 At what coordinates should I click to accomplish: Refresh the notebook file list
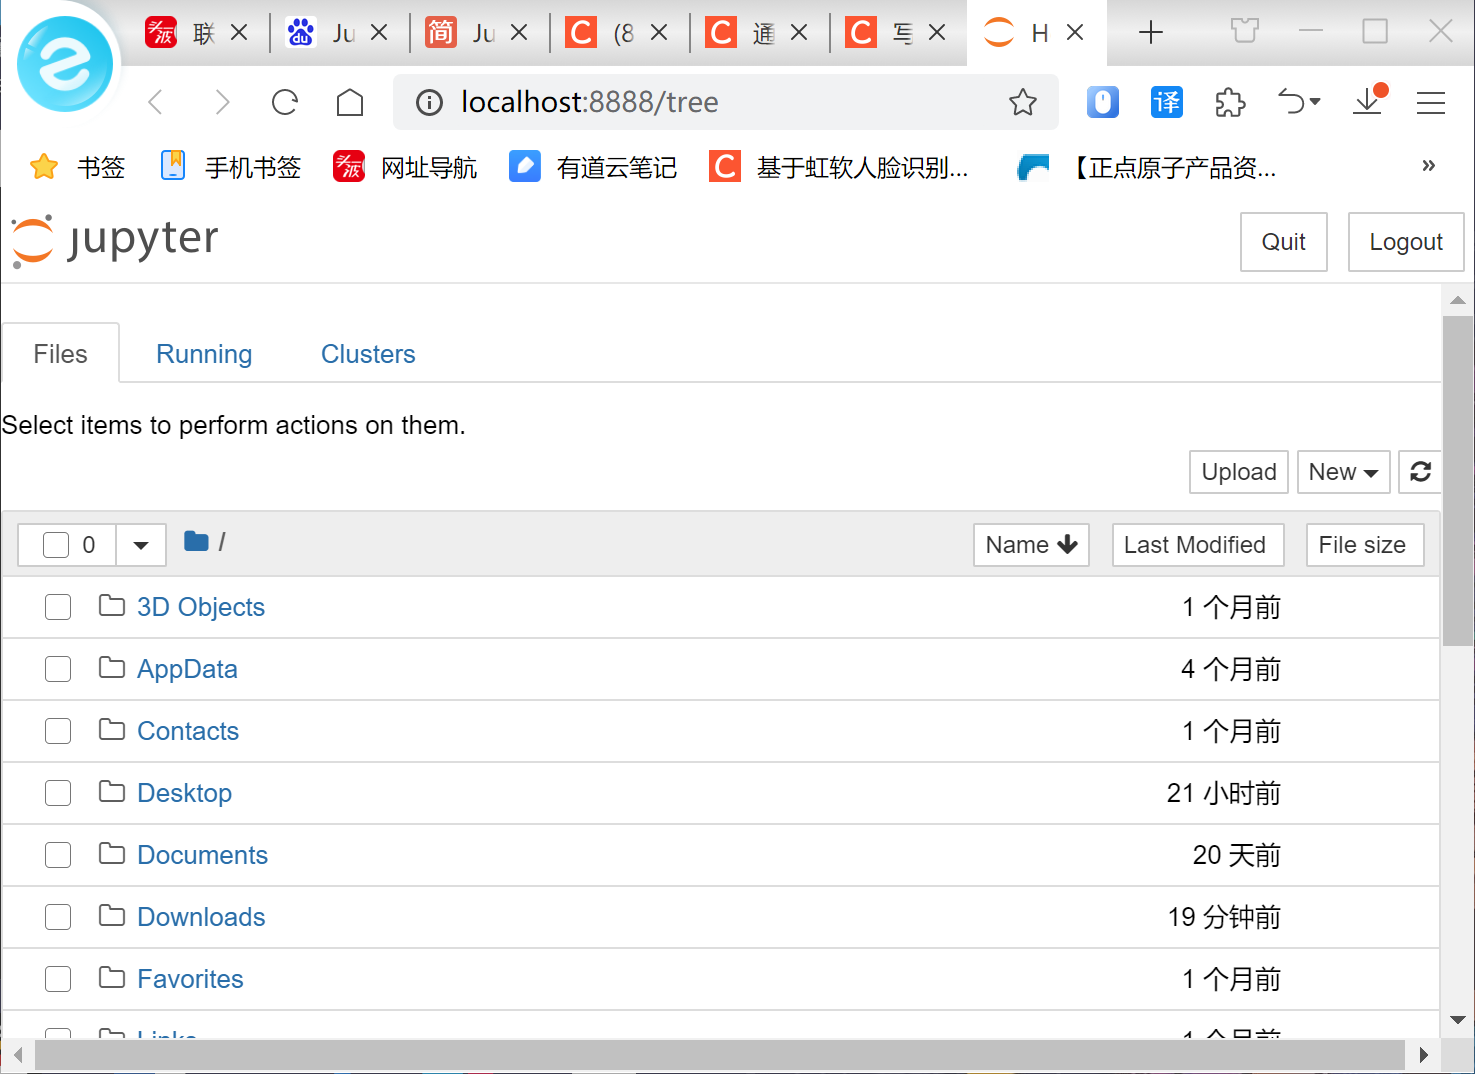pos(1420,471)
